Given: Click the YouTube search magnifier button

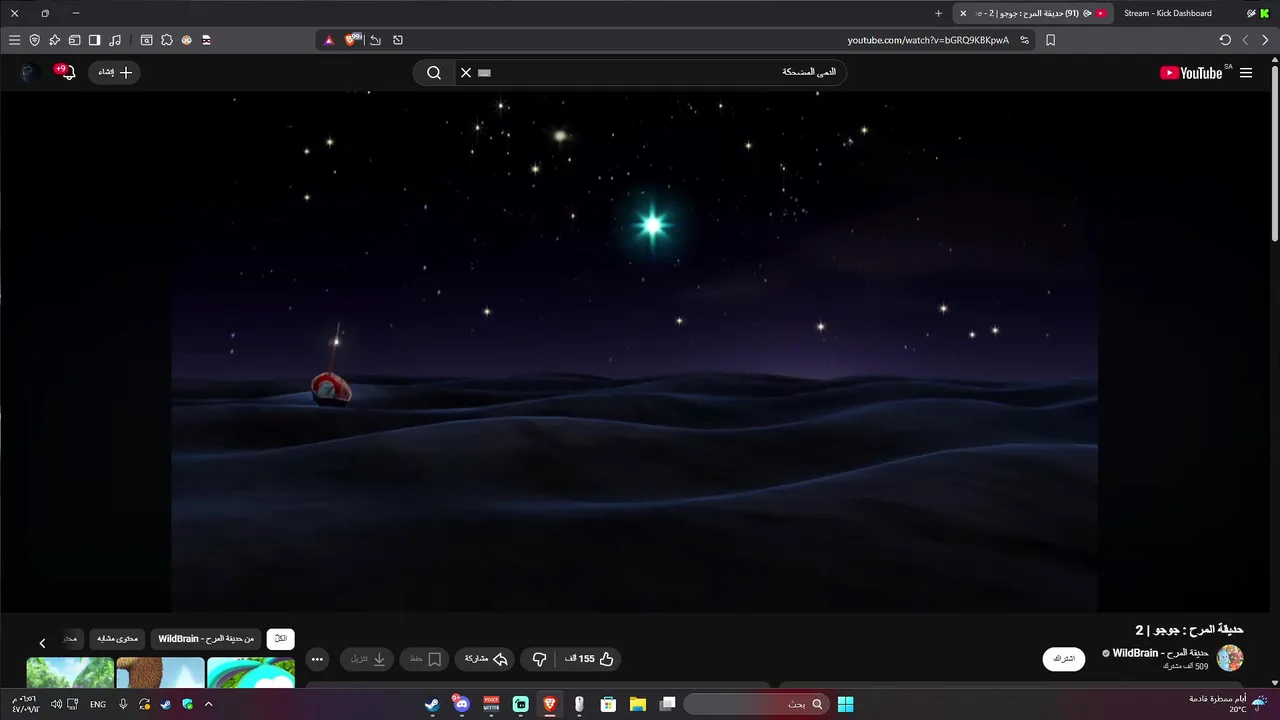Looking at the screenshot, I should click(434, 72).
